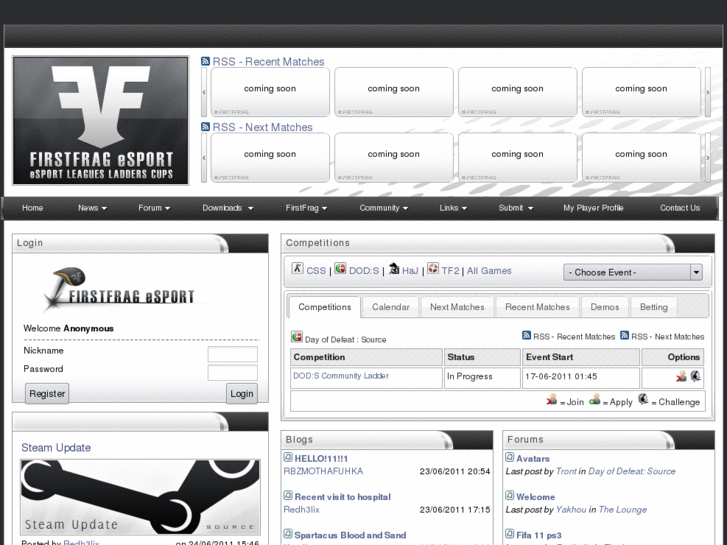Click the forum icon beside Avatars
Screen dimensions: 727x545
click(x=510, y=457)
